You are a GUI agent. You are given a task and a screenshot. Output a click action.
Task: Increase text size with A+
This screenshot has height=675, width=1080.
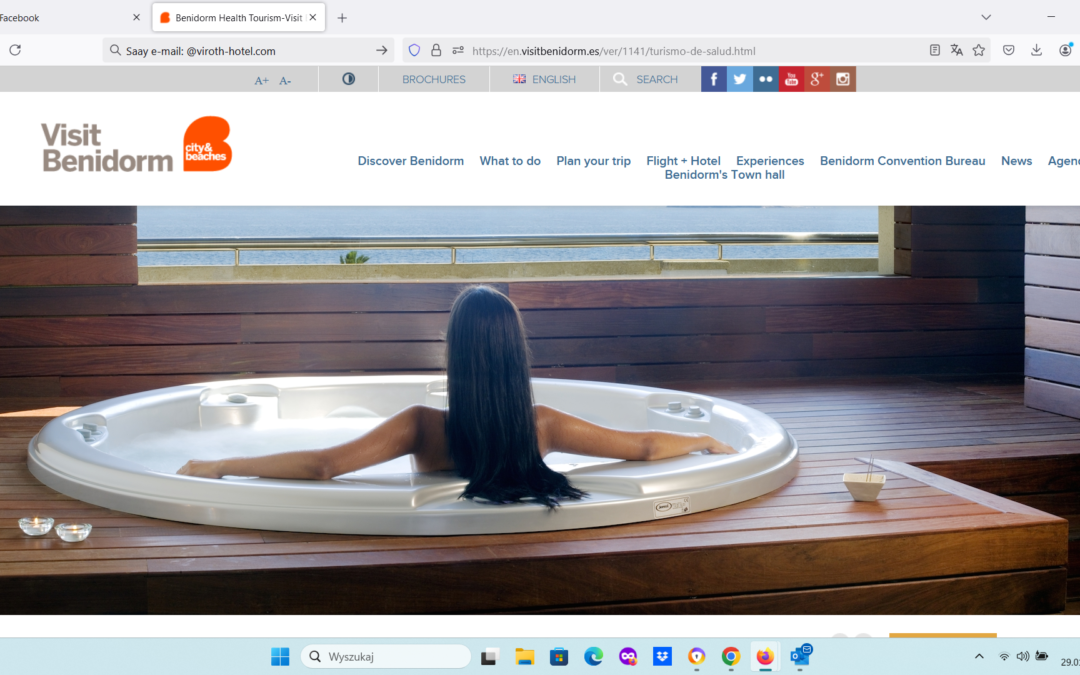point(261,80)
